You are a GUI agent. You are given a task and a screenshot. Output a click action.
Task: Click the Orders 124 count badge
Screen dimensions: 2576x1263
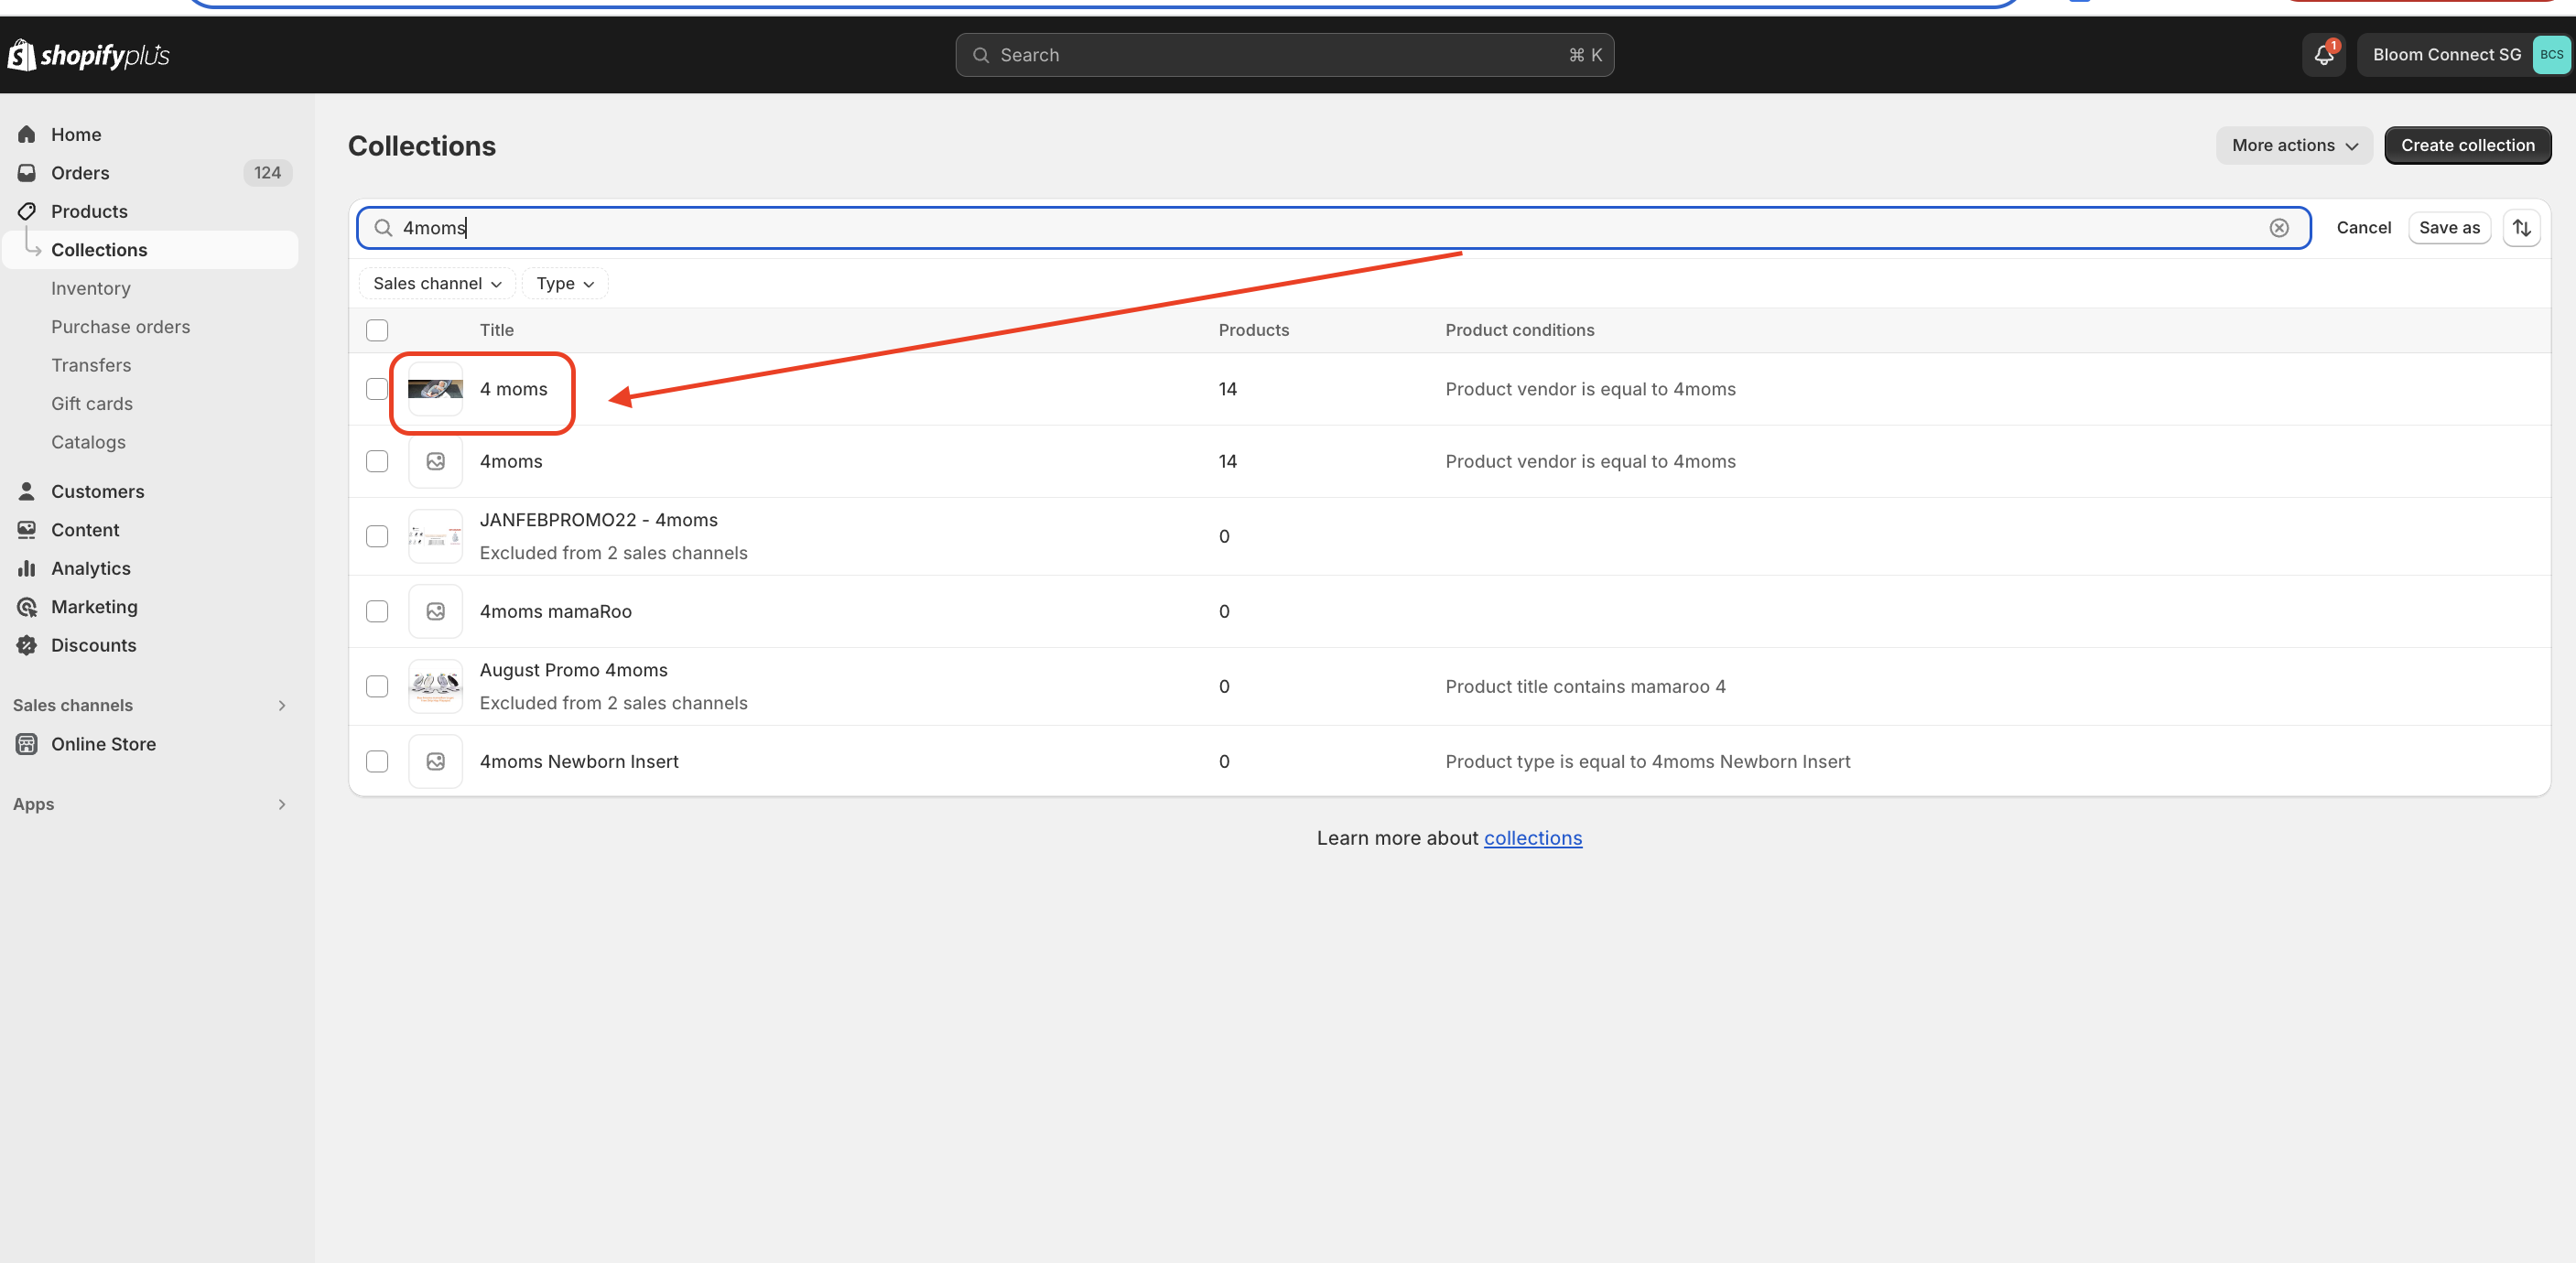pyautogui.click(x=267, y=173)
